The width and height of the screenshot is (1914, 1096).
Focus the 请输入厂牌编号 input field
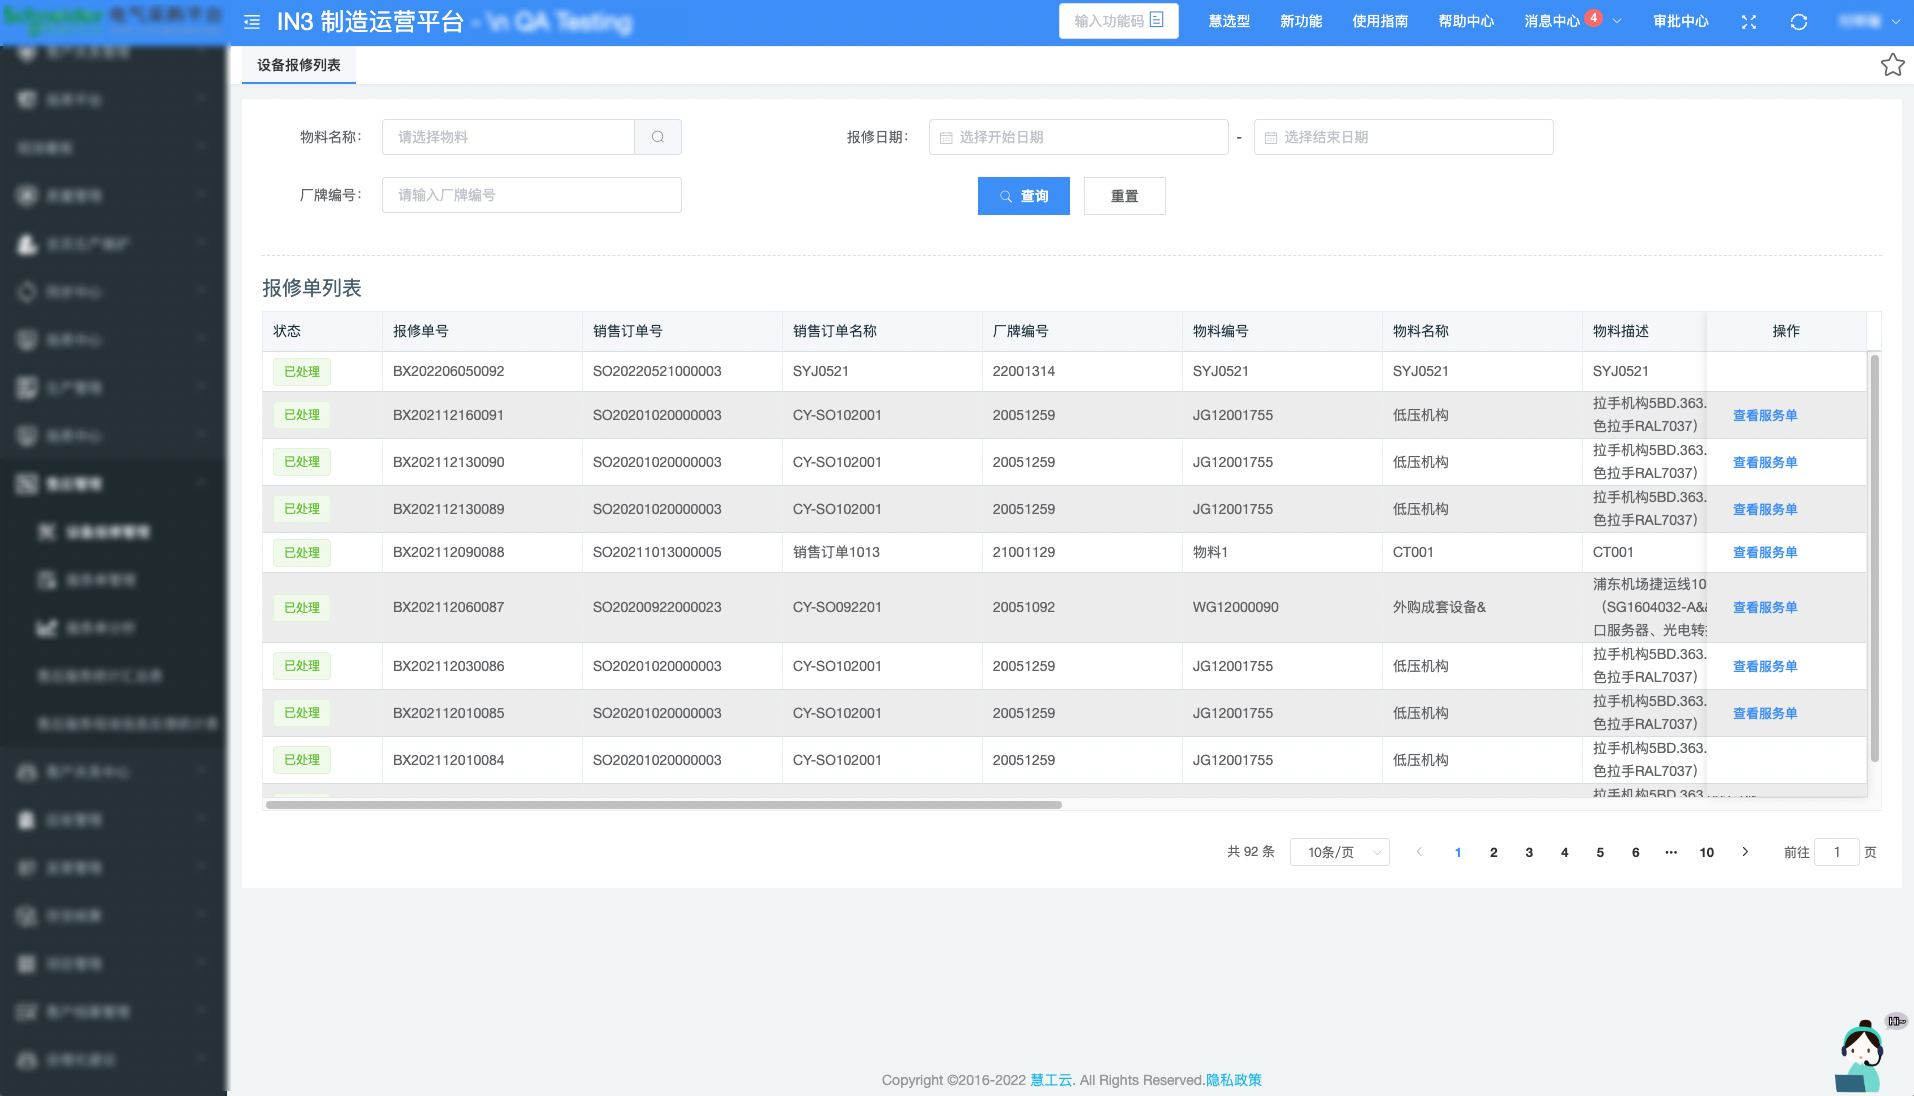(x=532, y=195)
